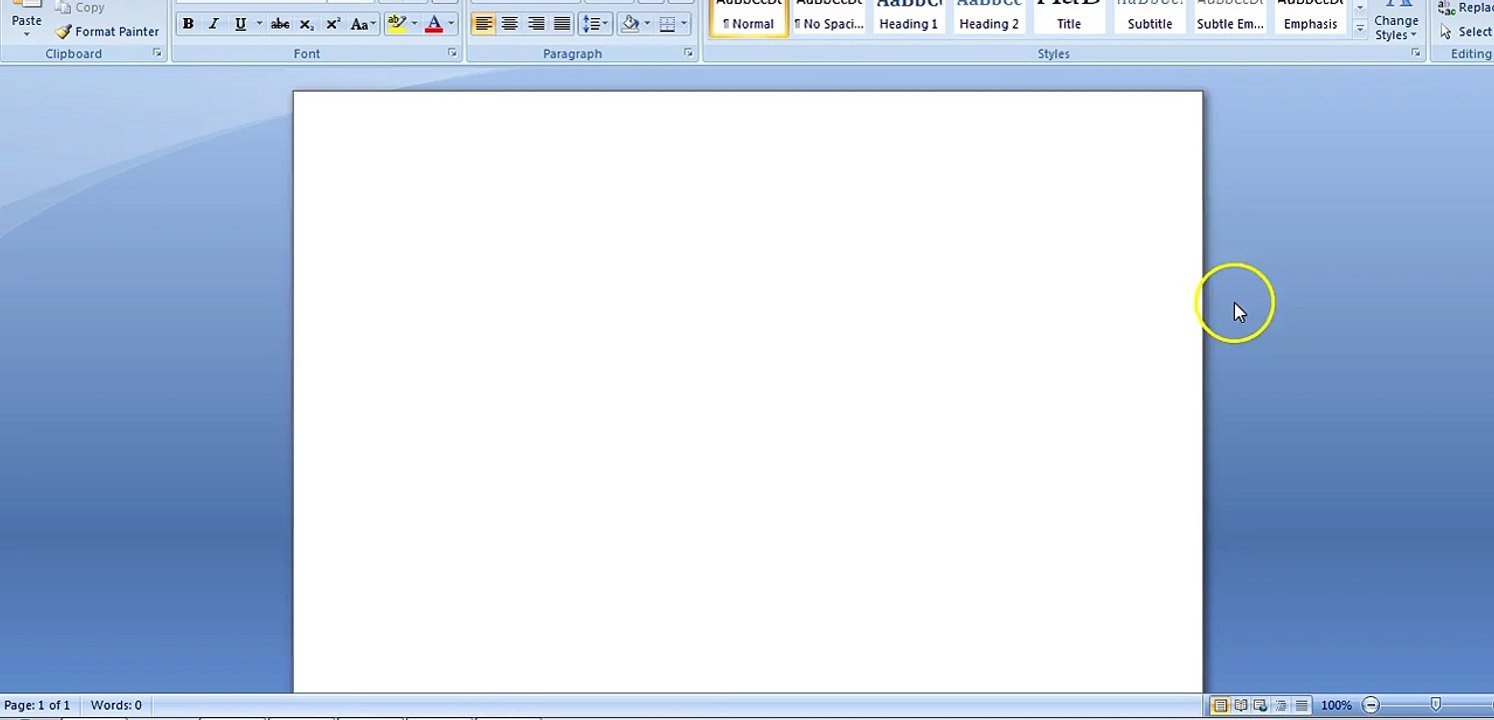1494x720 pixels.
Task: Click the 100% zoom level button
Action: pos(1336,705)
